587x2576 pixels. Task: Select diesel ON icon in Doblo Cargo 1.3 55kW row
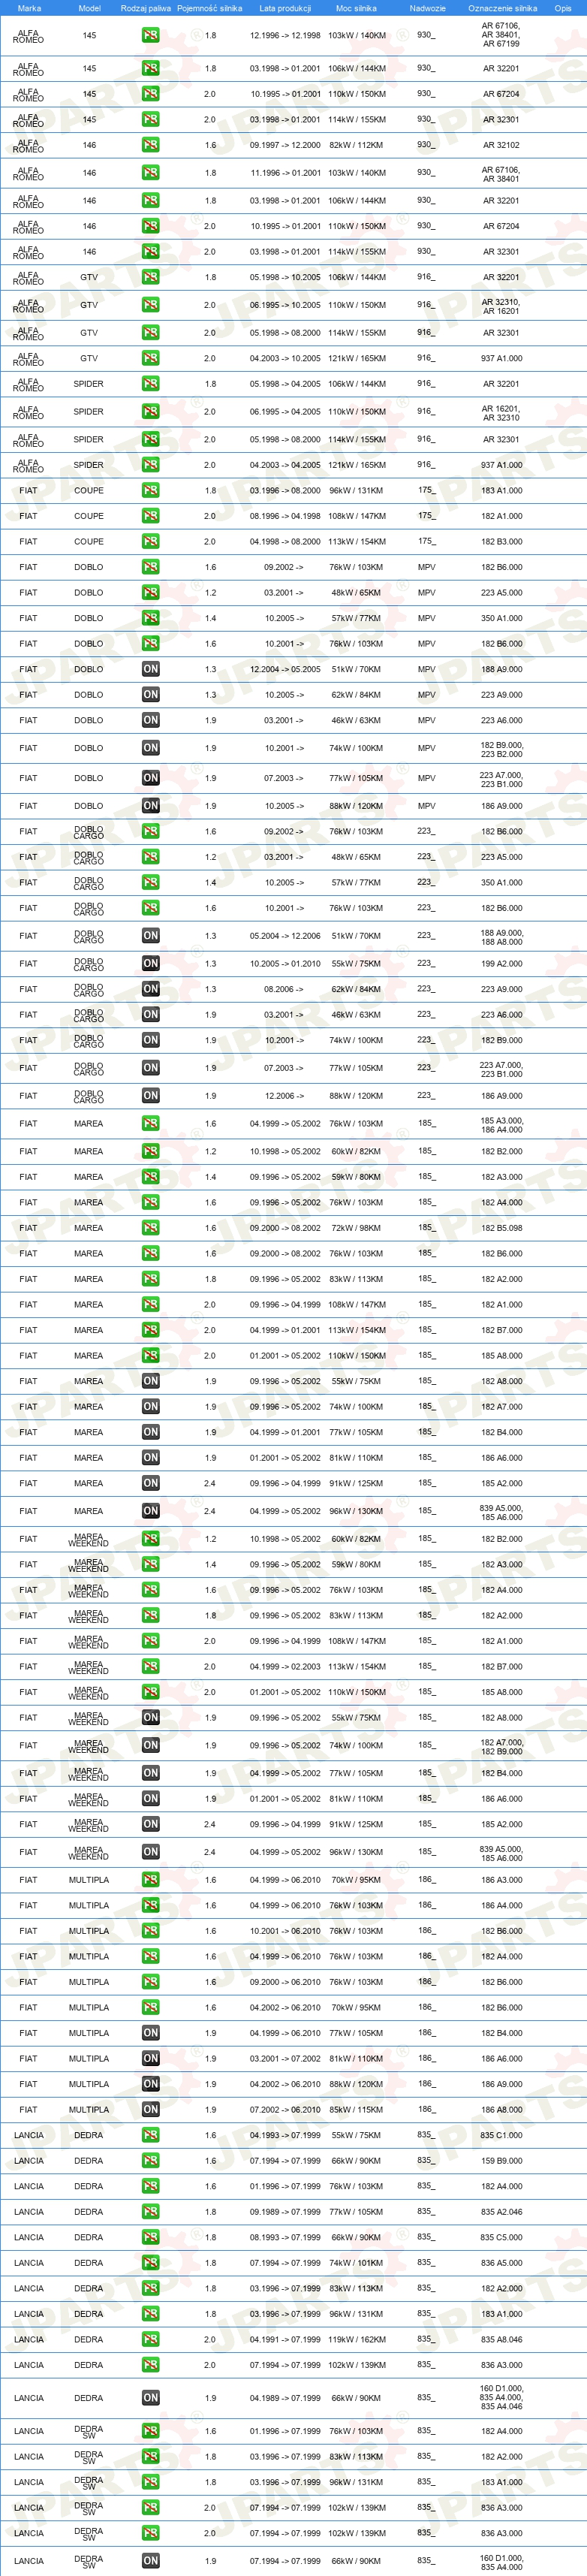[x=150, y=964]
